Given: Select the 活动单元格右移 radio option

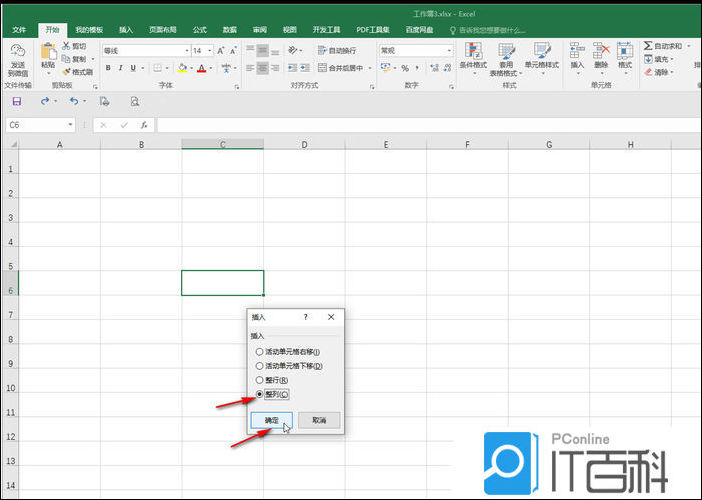Looking at the screenshot, I should pyautogui.click(x=260, y=352).
